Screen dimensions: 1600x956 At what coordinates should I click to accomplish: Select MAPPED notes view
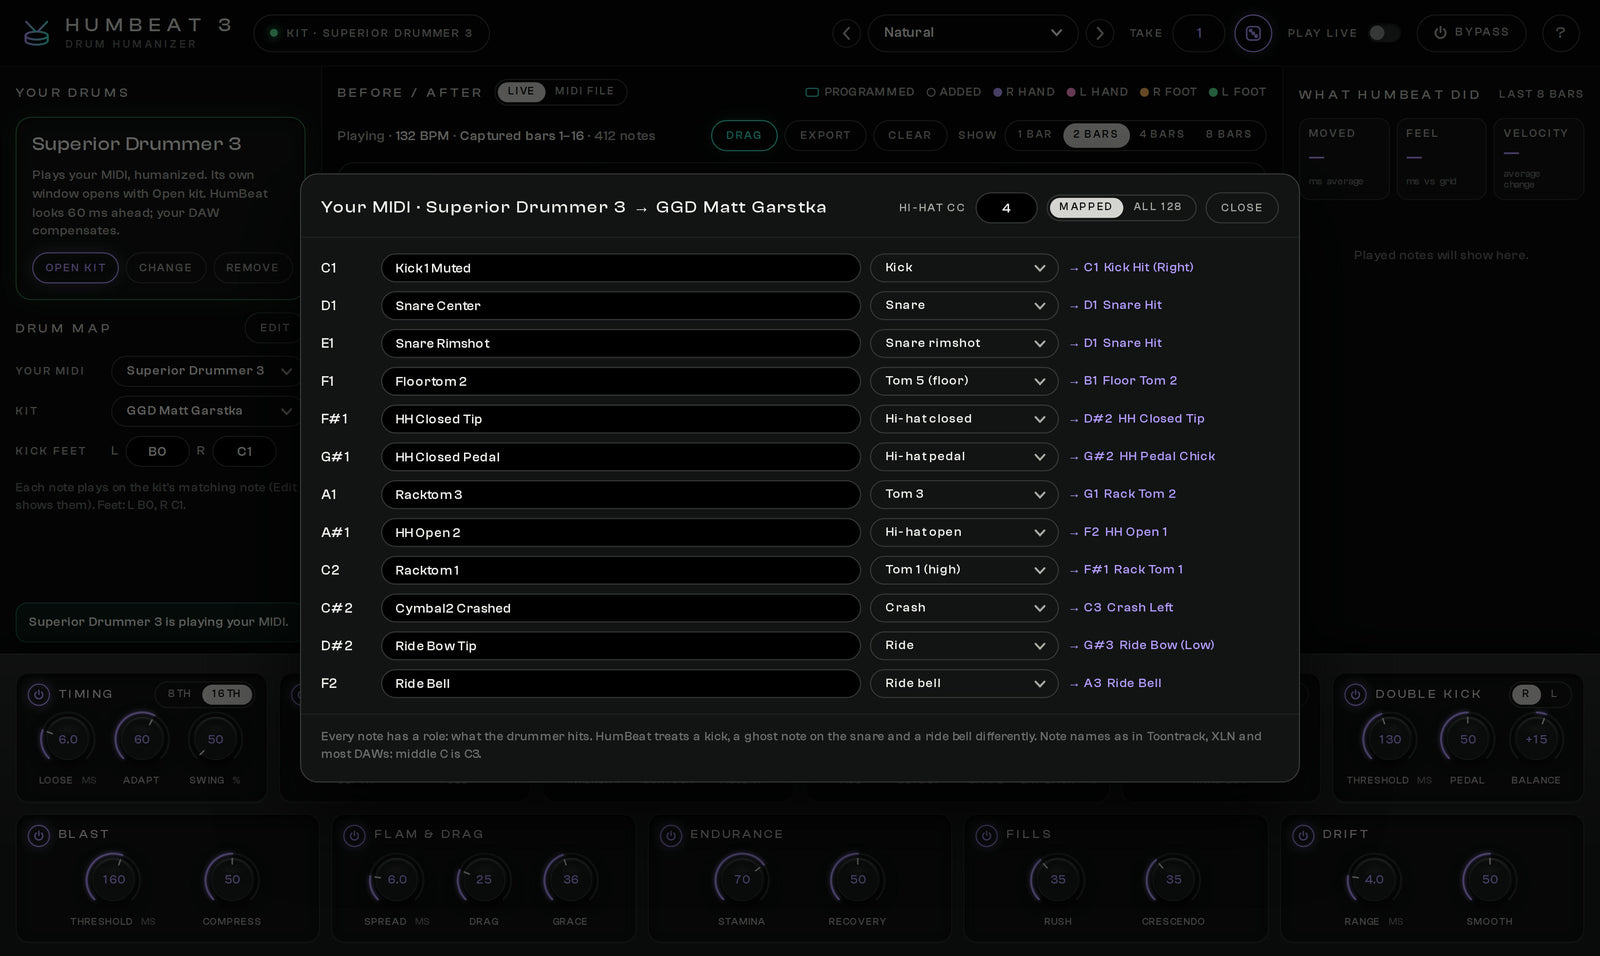(1085, 207)
